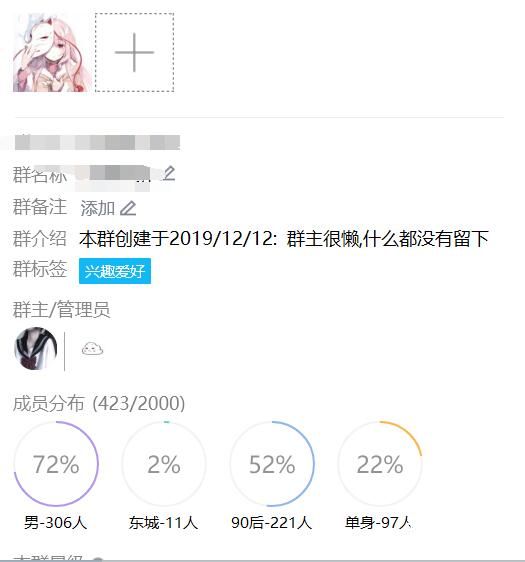Click the 单身-97人 label
This screenshot has width=525, height=562.
(378, 523)
